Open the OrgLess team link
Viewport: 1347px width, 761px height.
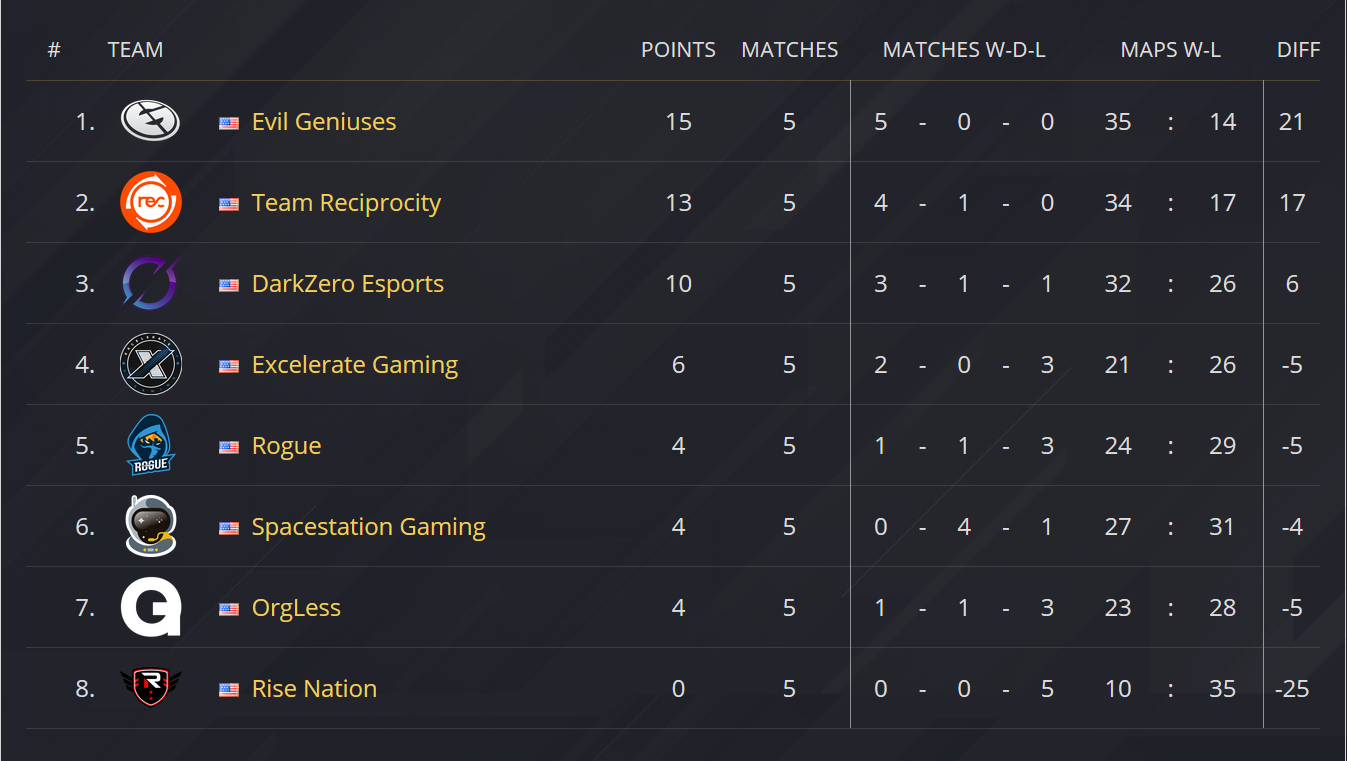coord(296,608)
